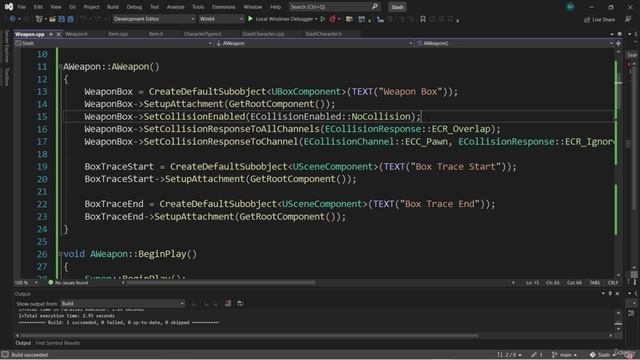Switch to the Item.cpp tab

coord(118,34)
